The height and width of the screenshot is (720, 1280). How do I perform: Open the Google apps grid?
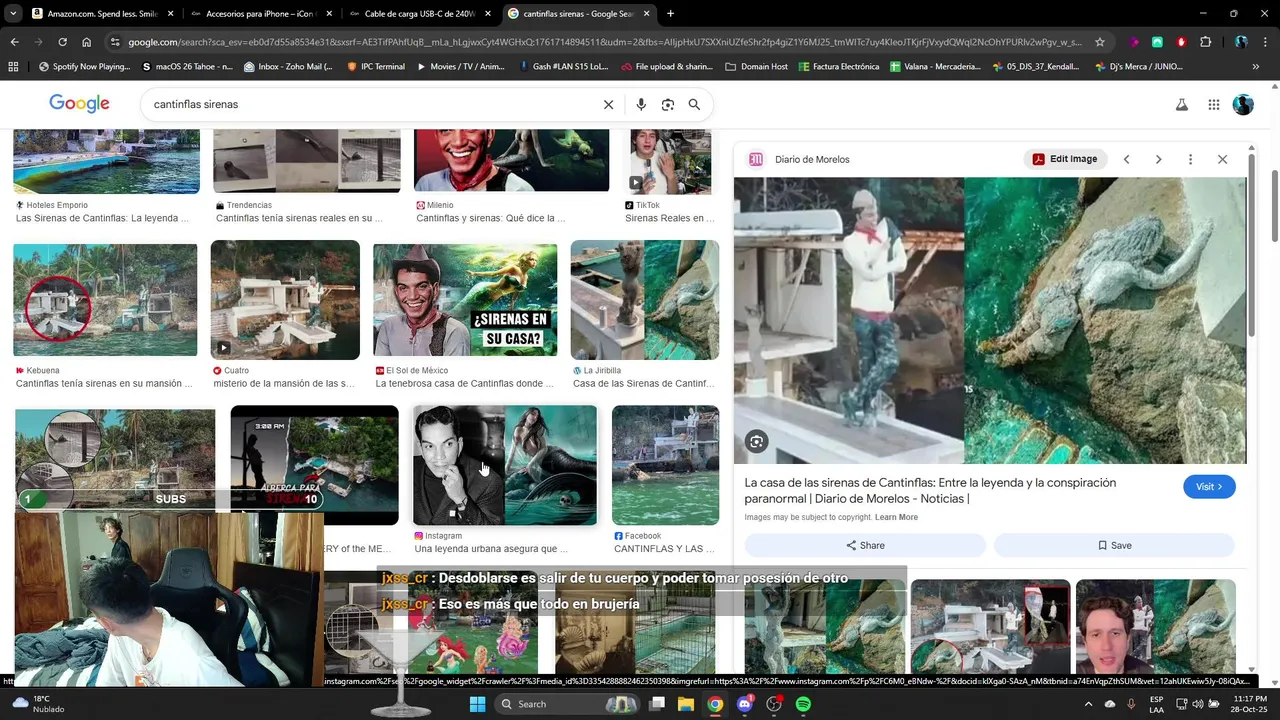(x=1213, y=104)
